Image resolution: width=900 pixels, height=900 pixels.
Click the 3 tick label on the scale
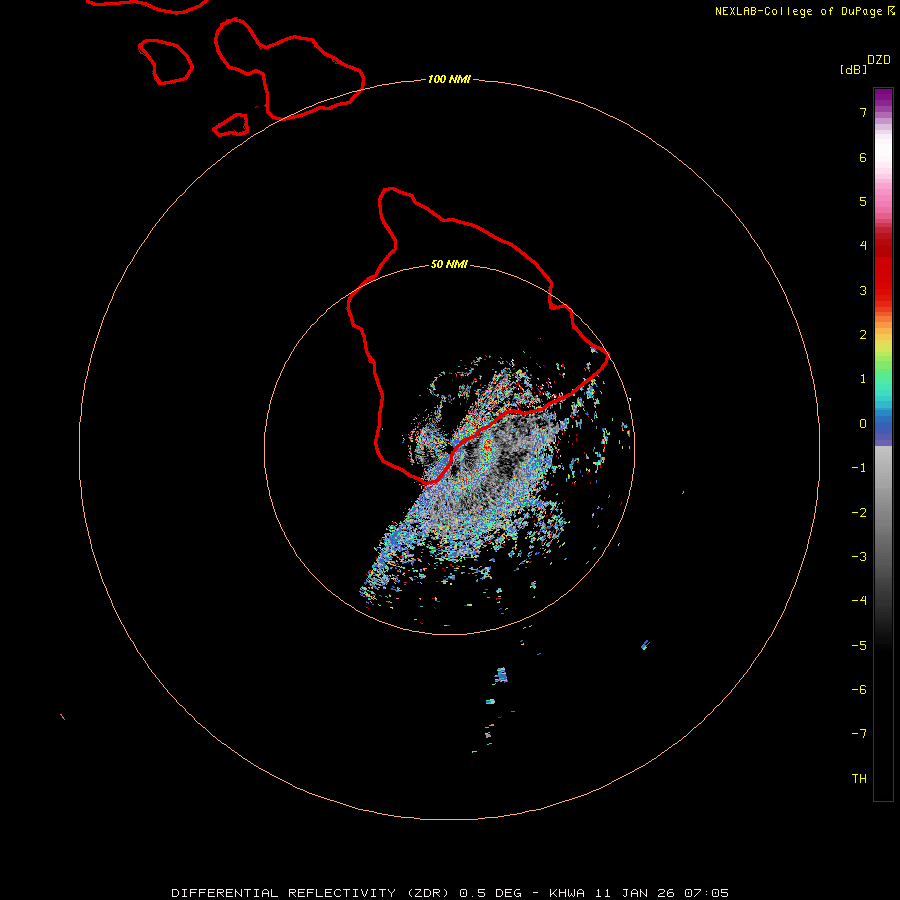tap(863, 290)
